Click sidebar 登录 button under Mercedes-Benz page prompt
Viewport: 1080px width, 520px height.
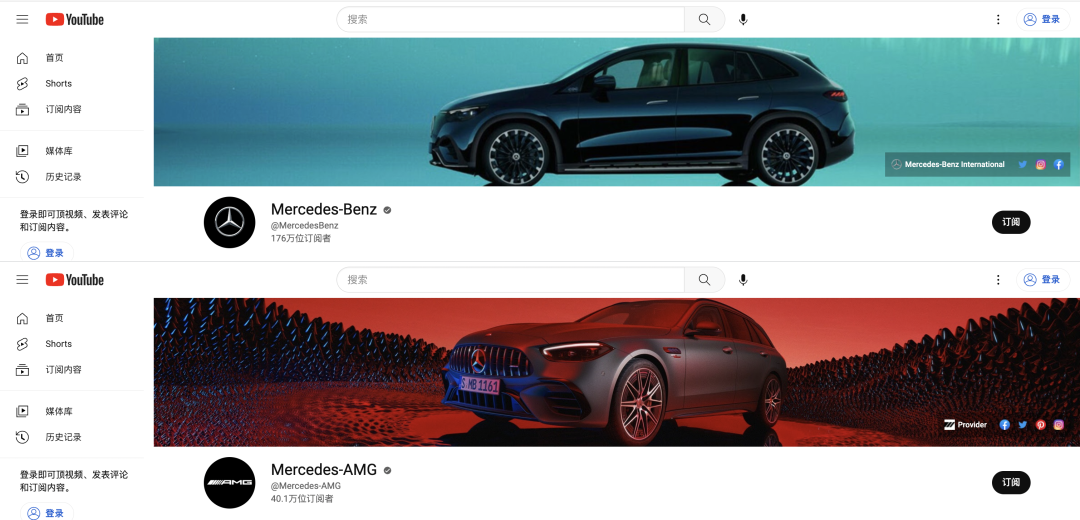(x=46, y=253)
